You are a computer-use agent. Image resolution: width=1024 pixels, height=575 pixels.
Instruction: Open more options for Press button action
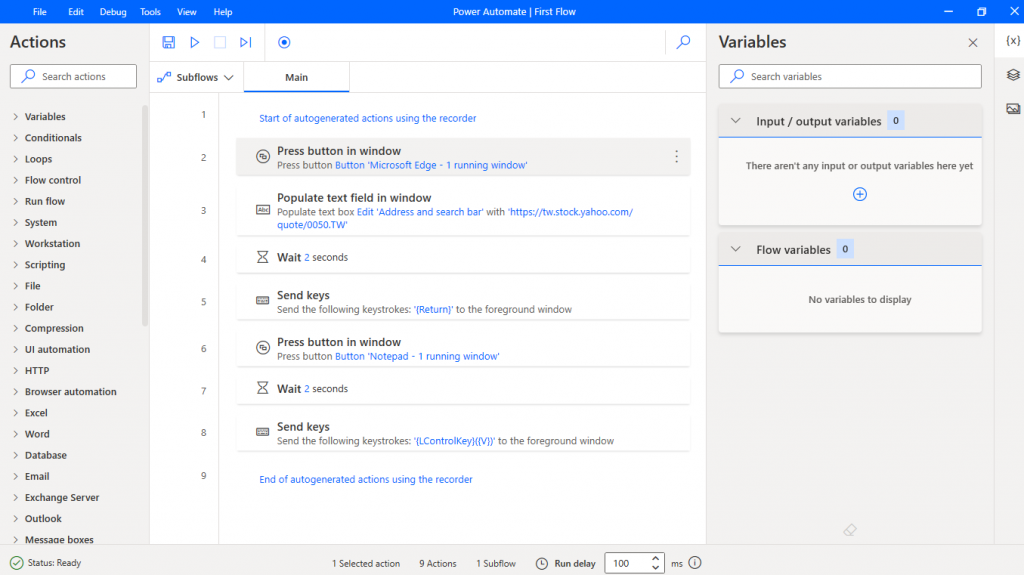coord(677,156)
